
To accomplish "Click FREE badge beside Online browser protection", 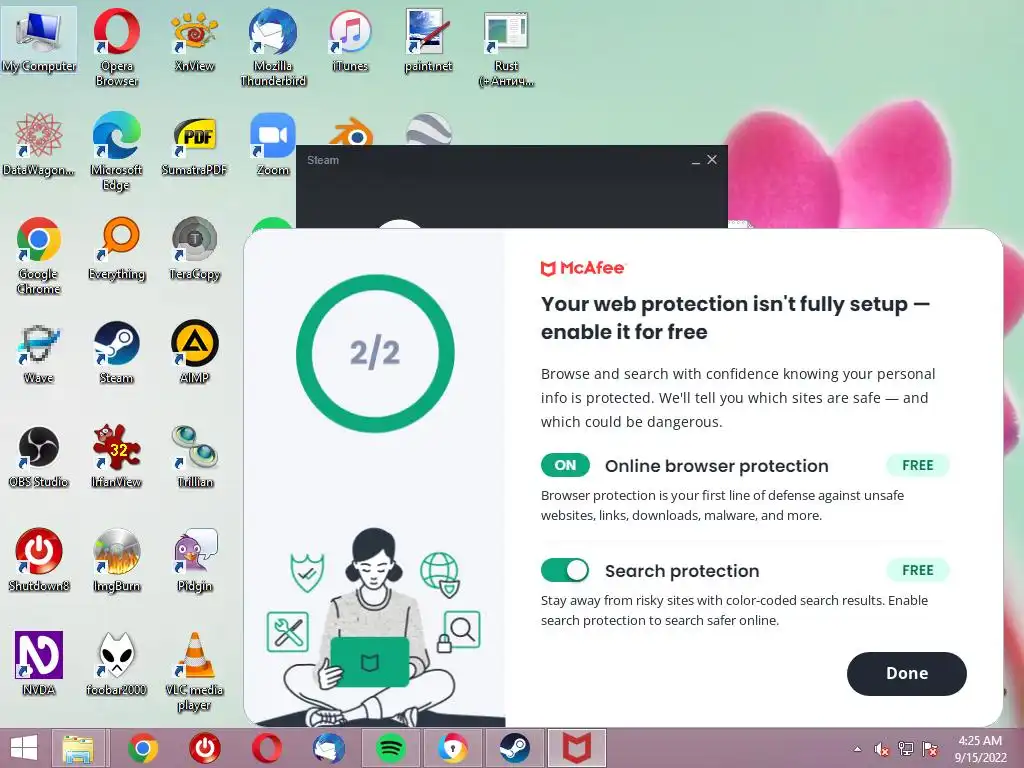I will 918,465.
